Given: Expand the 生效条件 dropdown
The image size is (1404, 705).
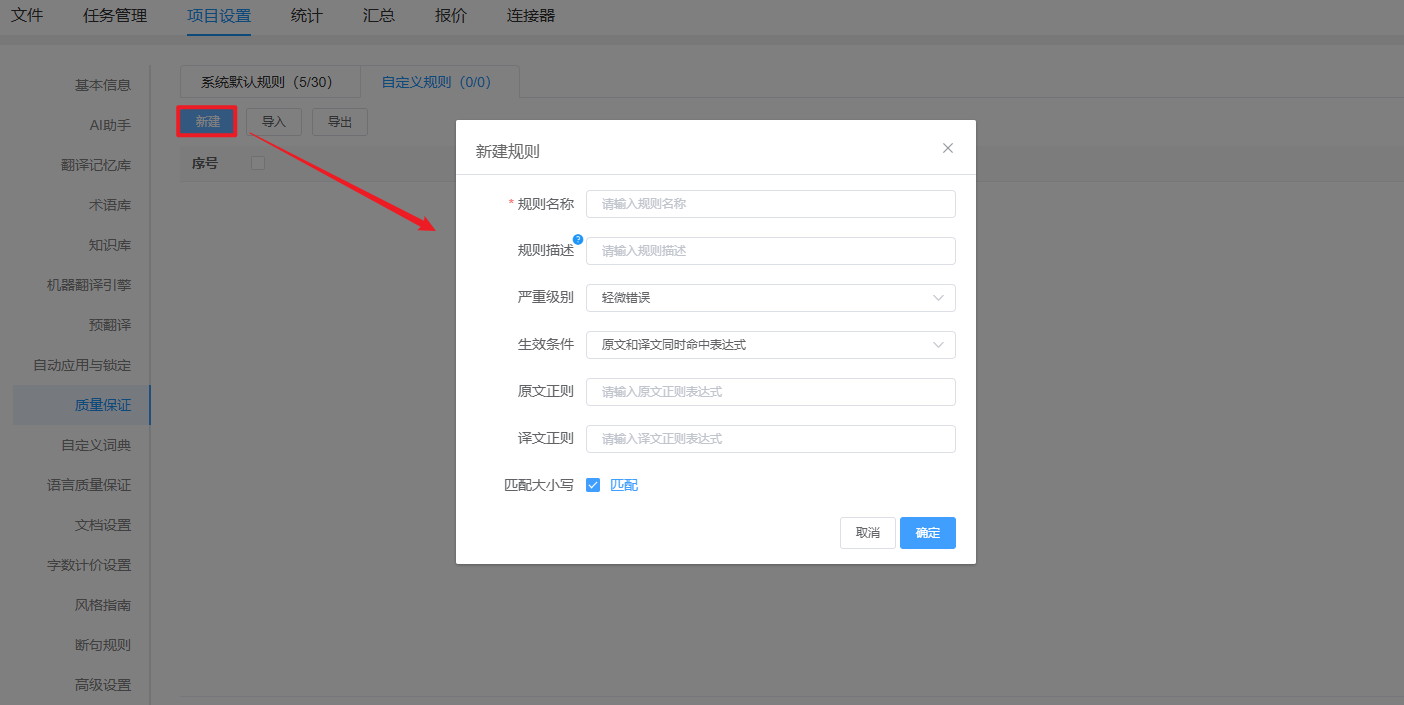Looking at the screenshot, I should pos(770,345).
